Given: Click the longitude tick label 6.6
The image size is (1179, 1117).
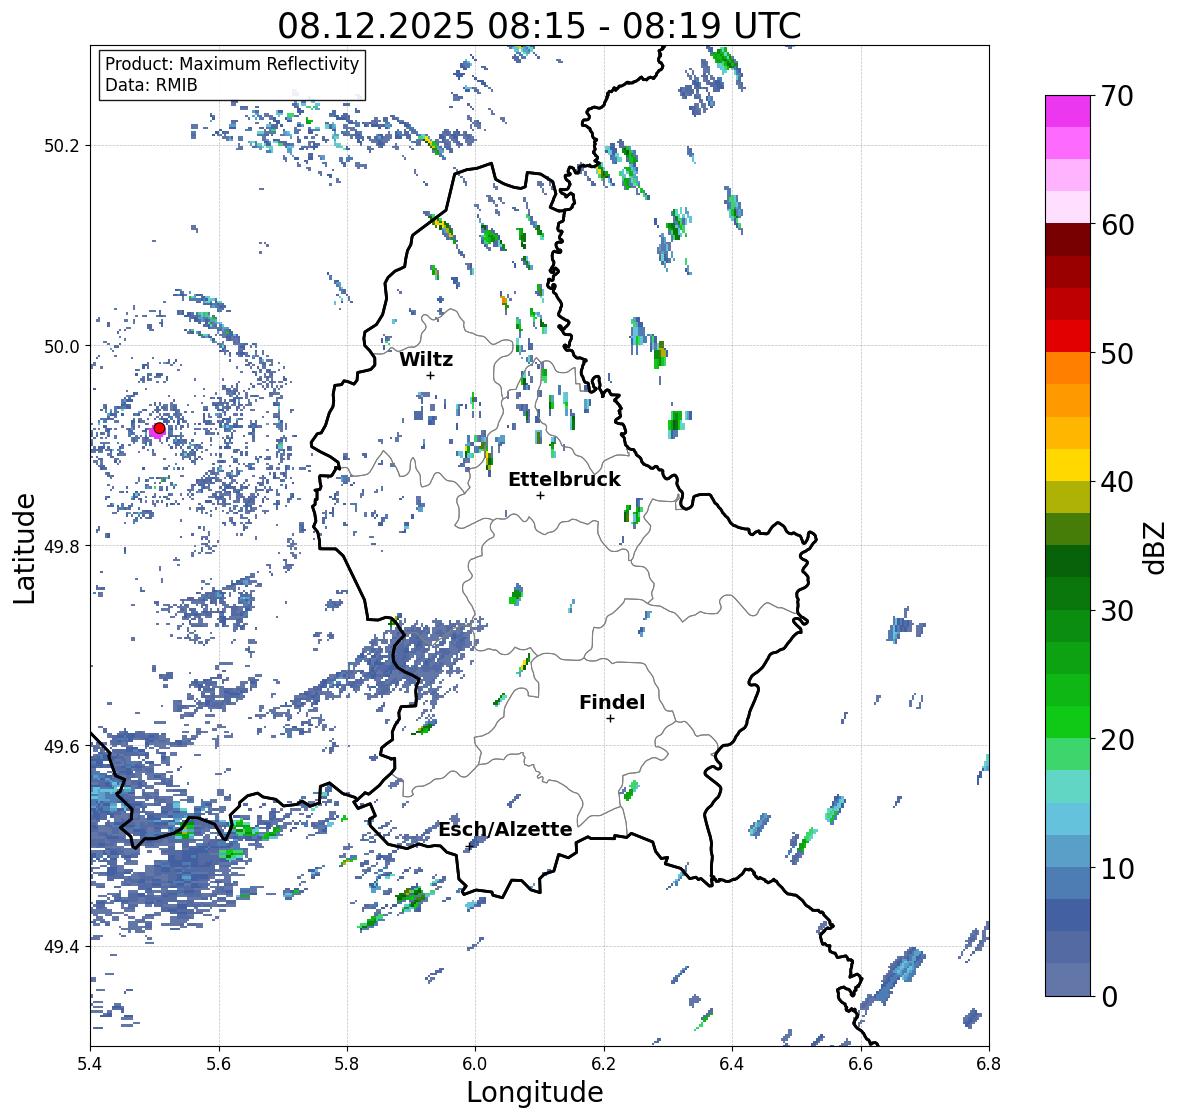Looking at the screenshot, I should 861,1063.
